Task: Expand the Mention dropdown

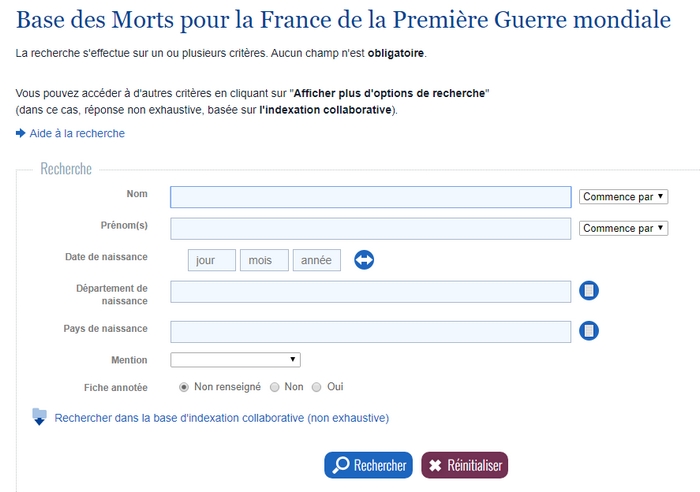Action: click(235, 360)
